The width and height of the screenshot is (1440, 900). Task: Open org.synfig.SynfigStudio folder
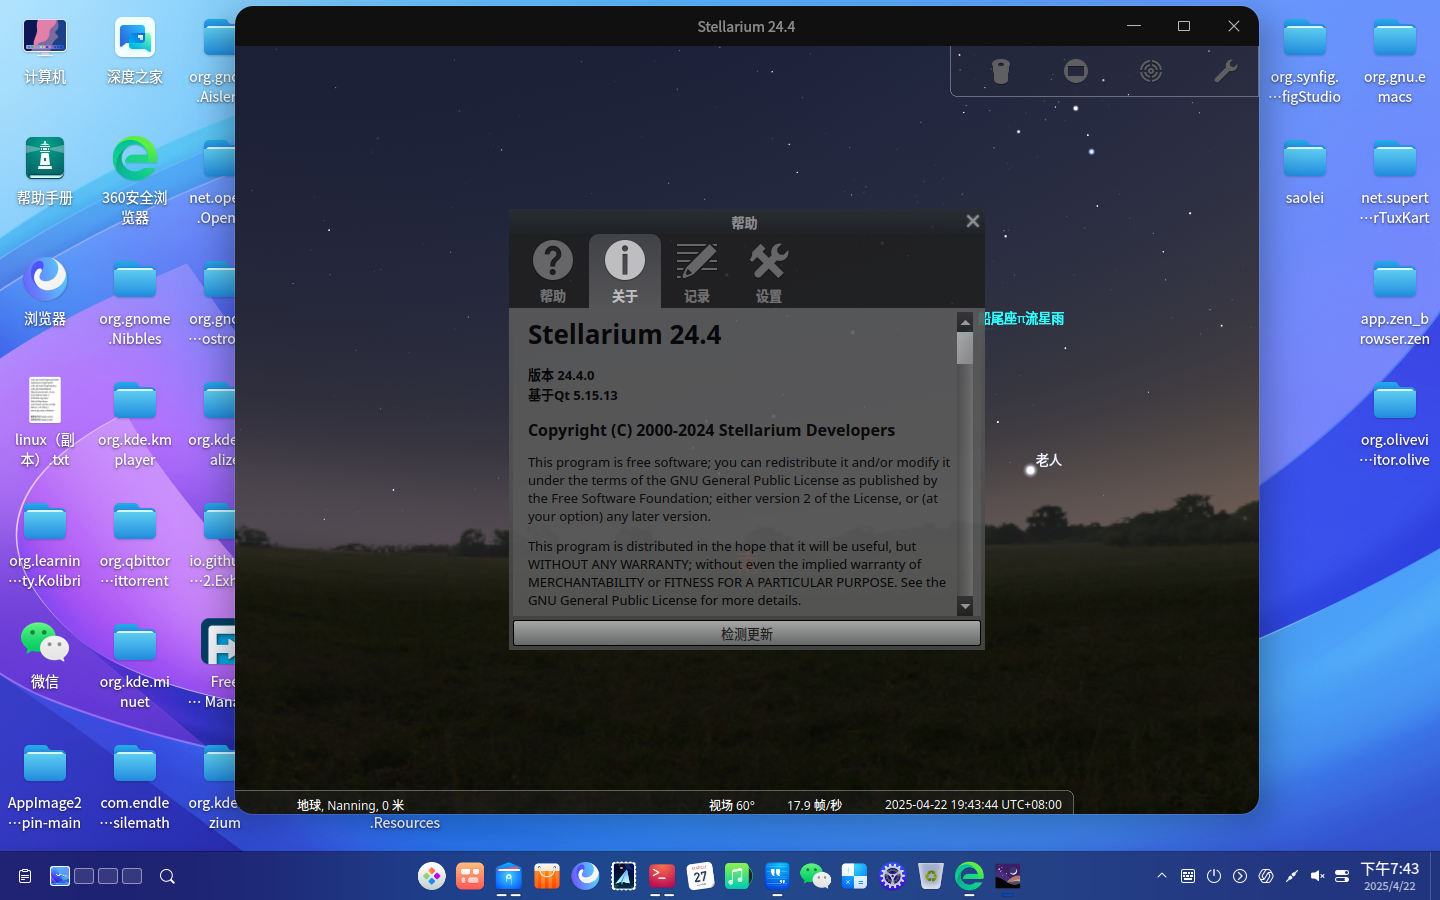pyautogui.click(x=1305, y=61)
